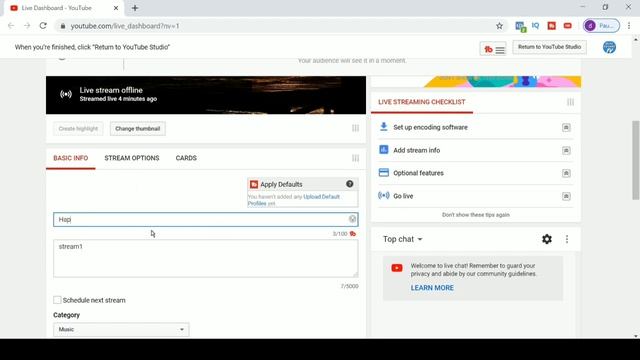Click the page vertical scrollbar thumb
The image size is (640, 360).
pos(636,160)
